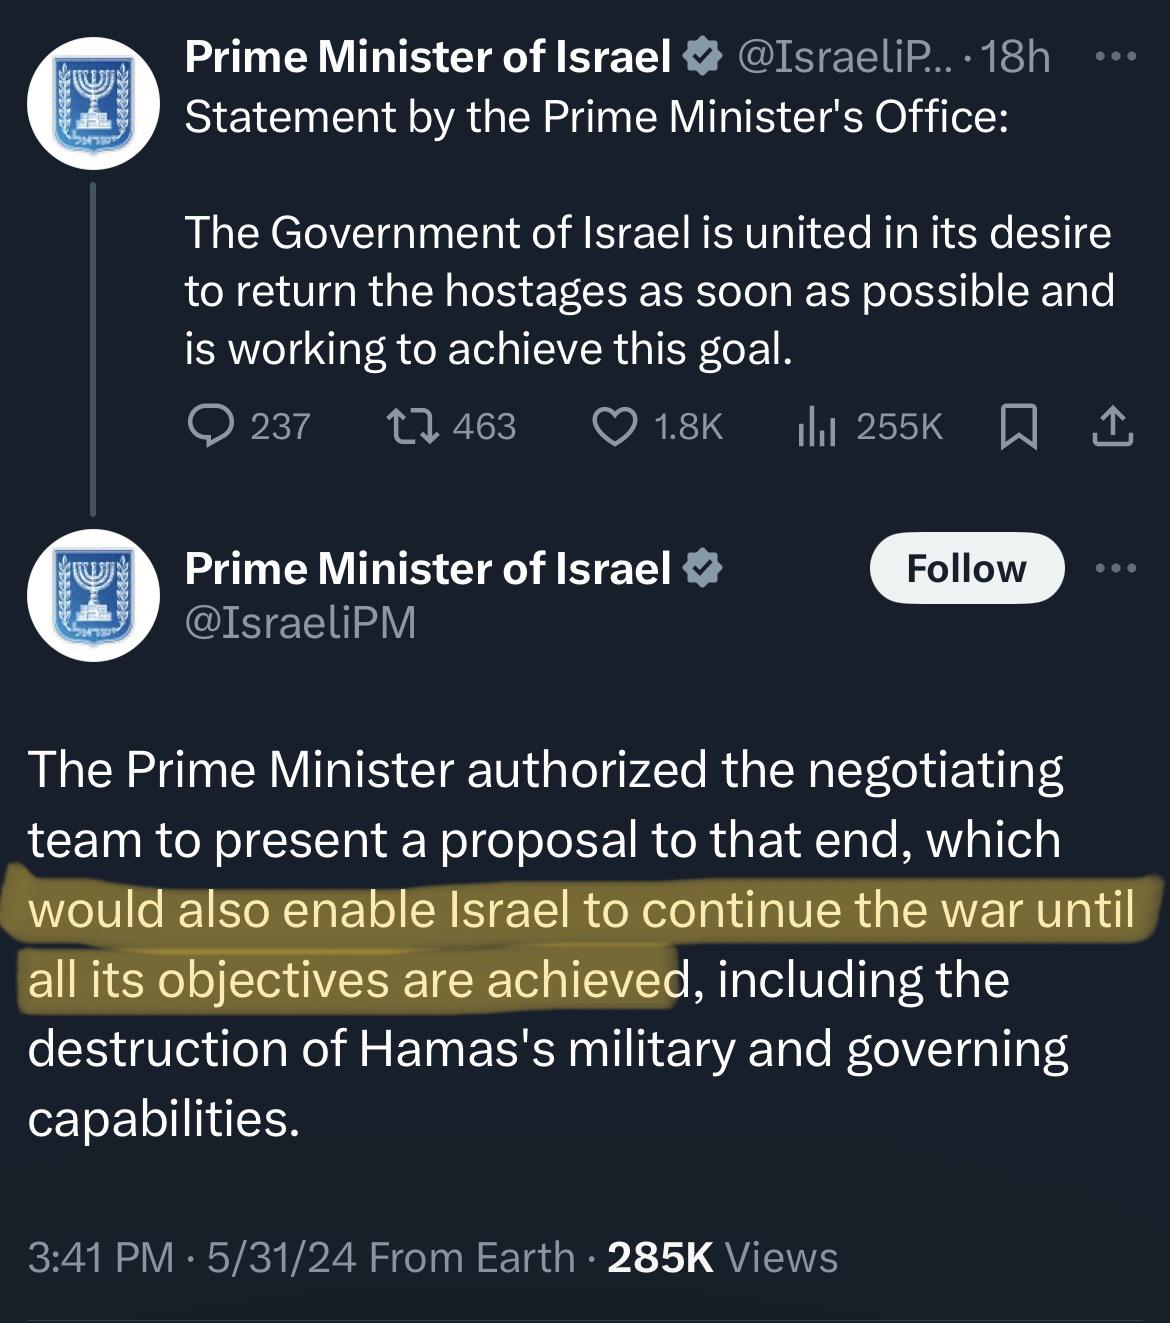Click the verified badge next to Prime Minister of Israel
Viewport: 1170px width, 1323px height.
pyautogui.click(x=703, y=57)
